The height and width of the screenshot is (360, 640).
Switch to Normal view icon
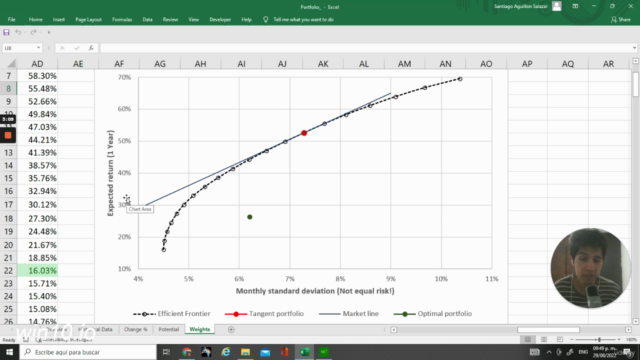tap(528, 340)
